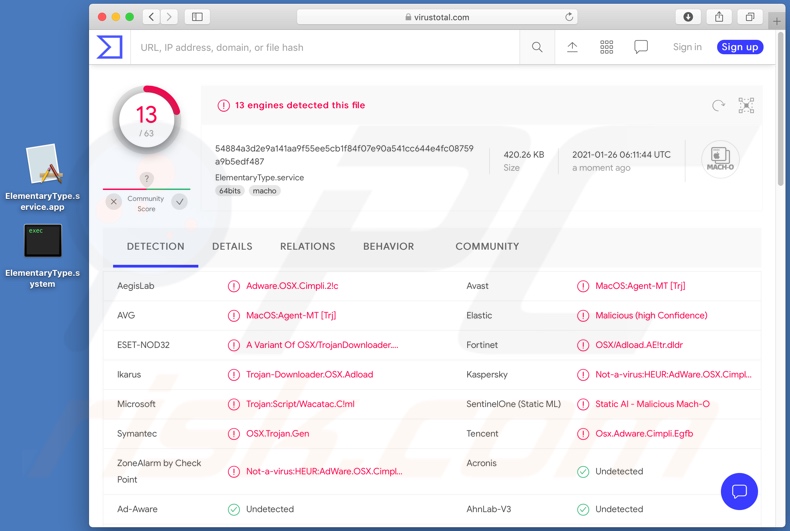Click the community score question mark icon
This screenshot has width=790, height=531.
(x=147, y=179)
